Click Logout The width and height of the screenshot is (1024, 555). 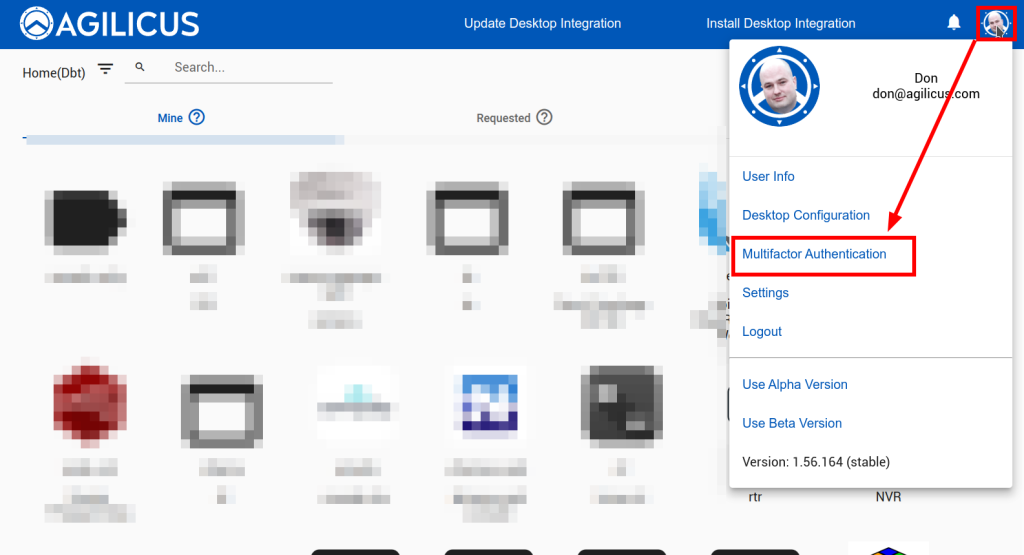[761, 332]
